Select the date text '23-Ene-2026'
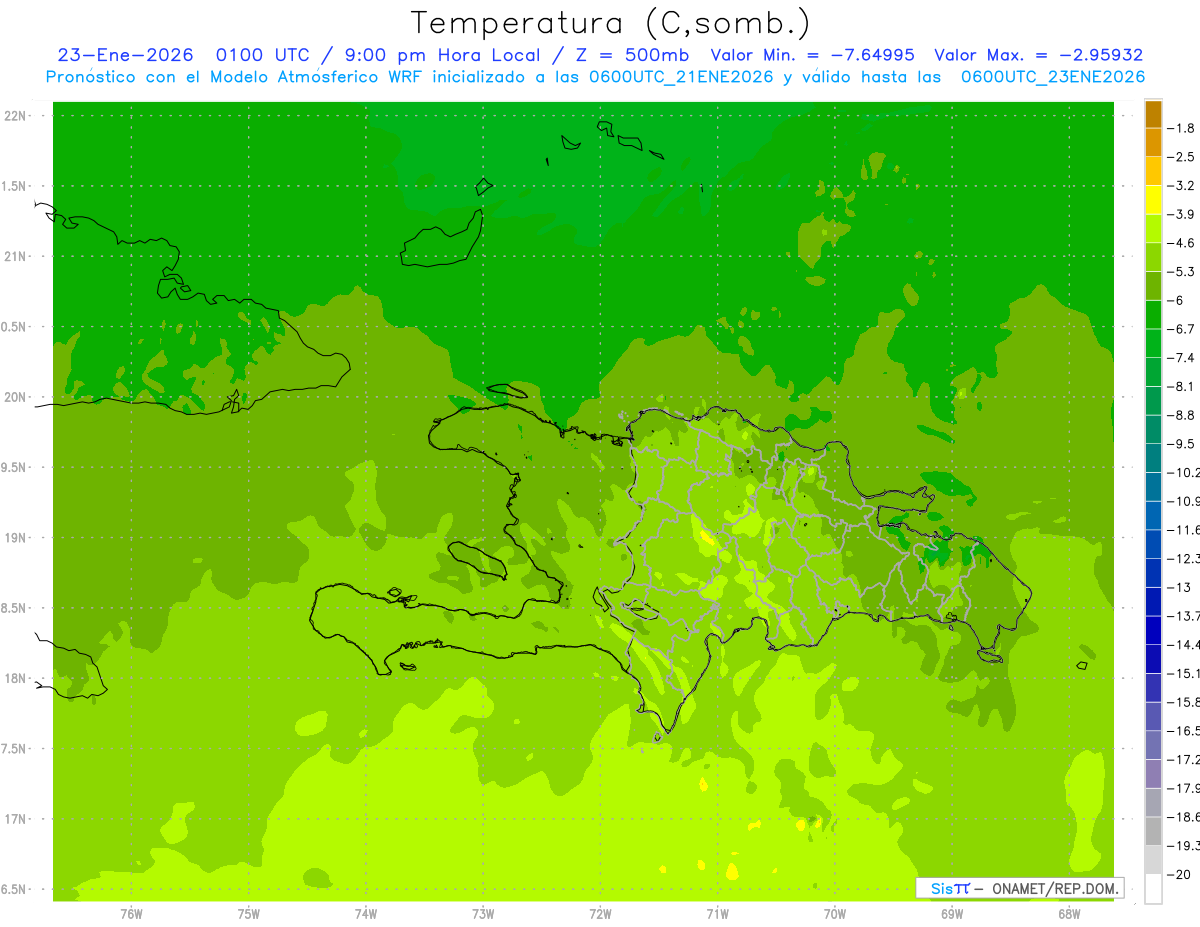Viewport: 1200px width, 927px height. pos(125,55)
